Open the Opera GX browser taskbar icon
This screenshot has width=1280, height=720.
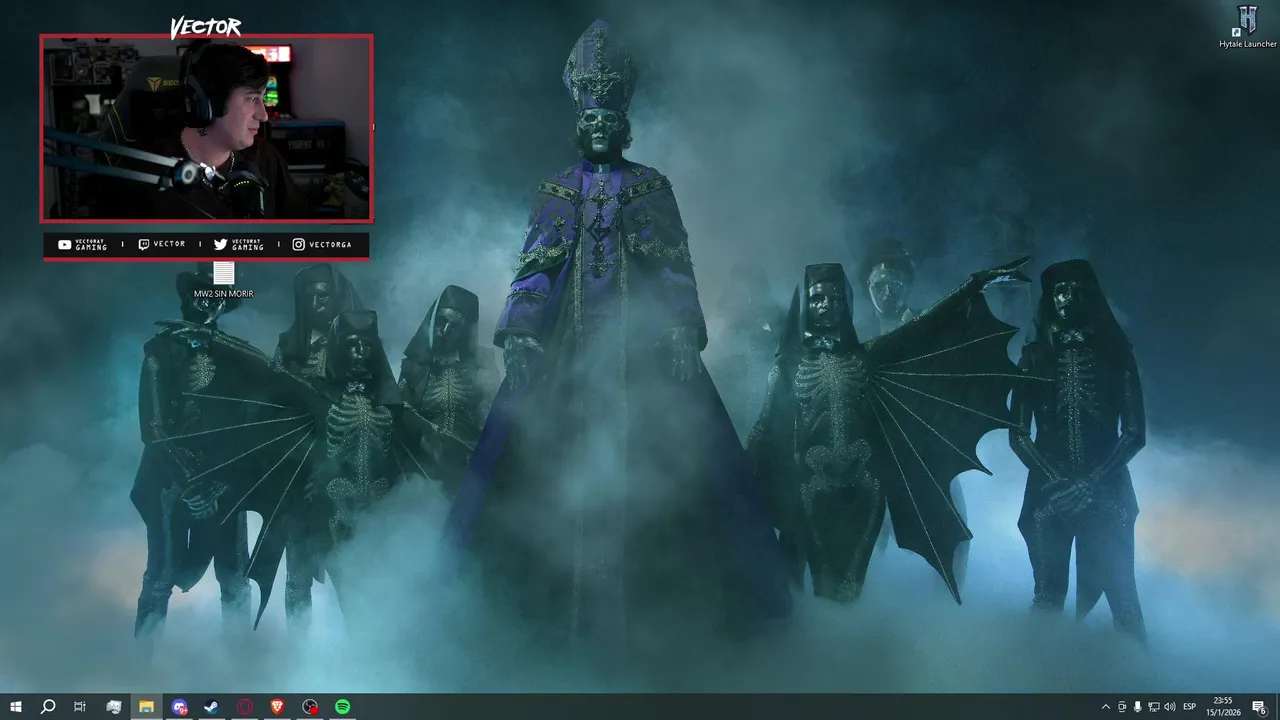click(x=244, y=707)
